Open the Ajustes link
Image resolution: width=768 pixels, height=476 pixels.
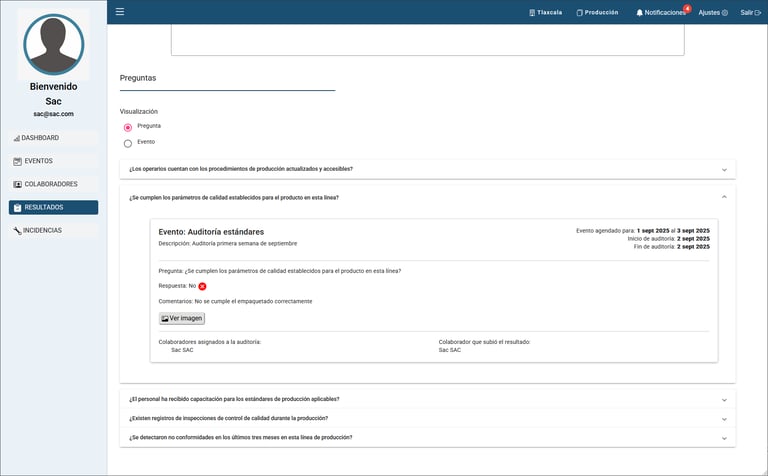click(x=713, y=13)
